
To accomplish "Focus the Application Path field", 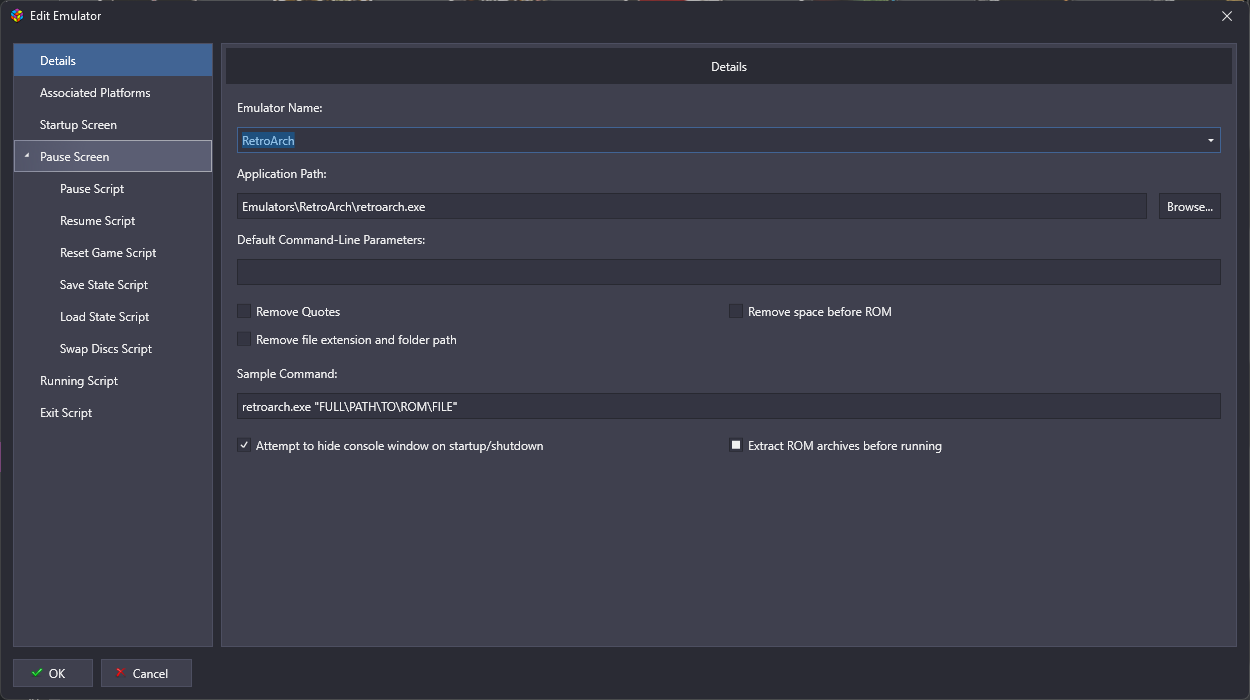I will 692,207.
